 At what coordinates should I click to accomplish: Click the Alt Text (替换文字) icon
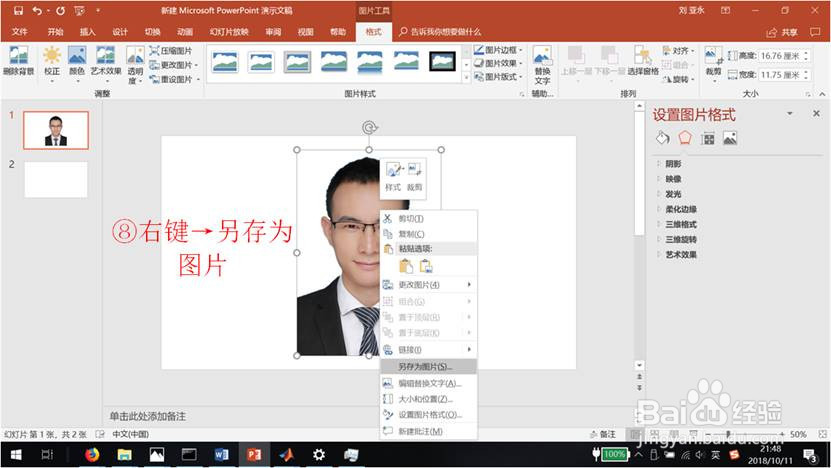pos(542,65)
